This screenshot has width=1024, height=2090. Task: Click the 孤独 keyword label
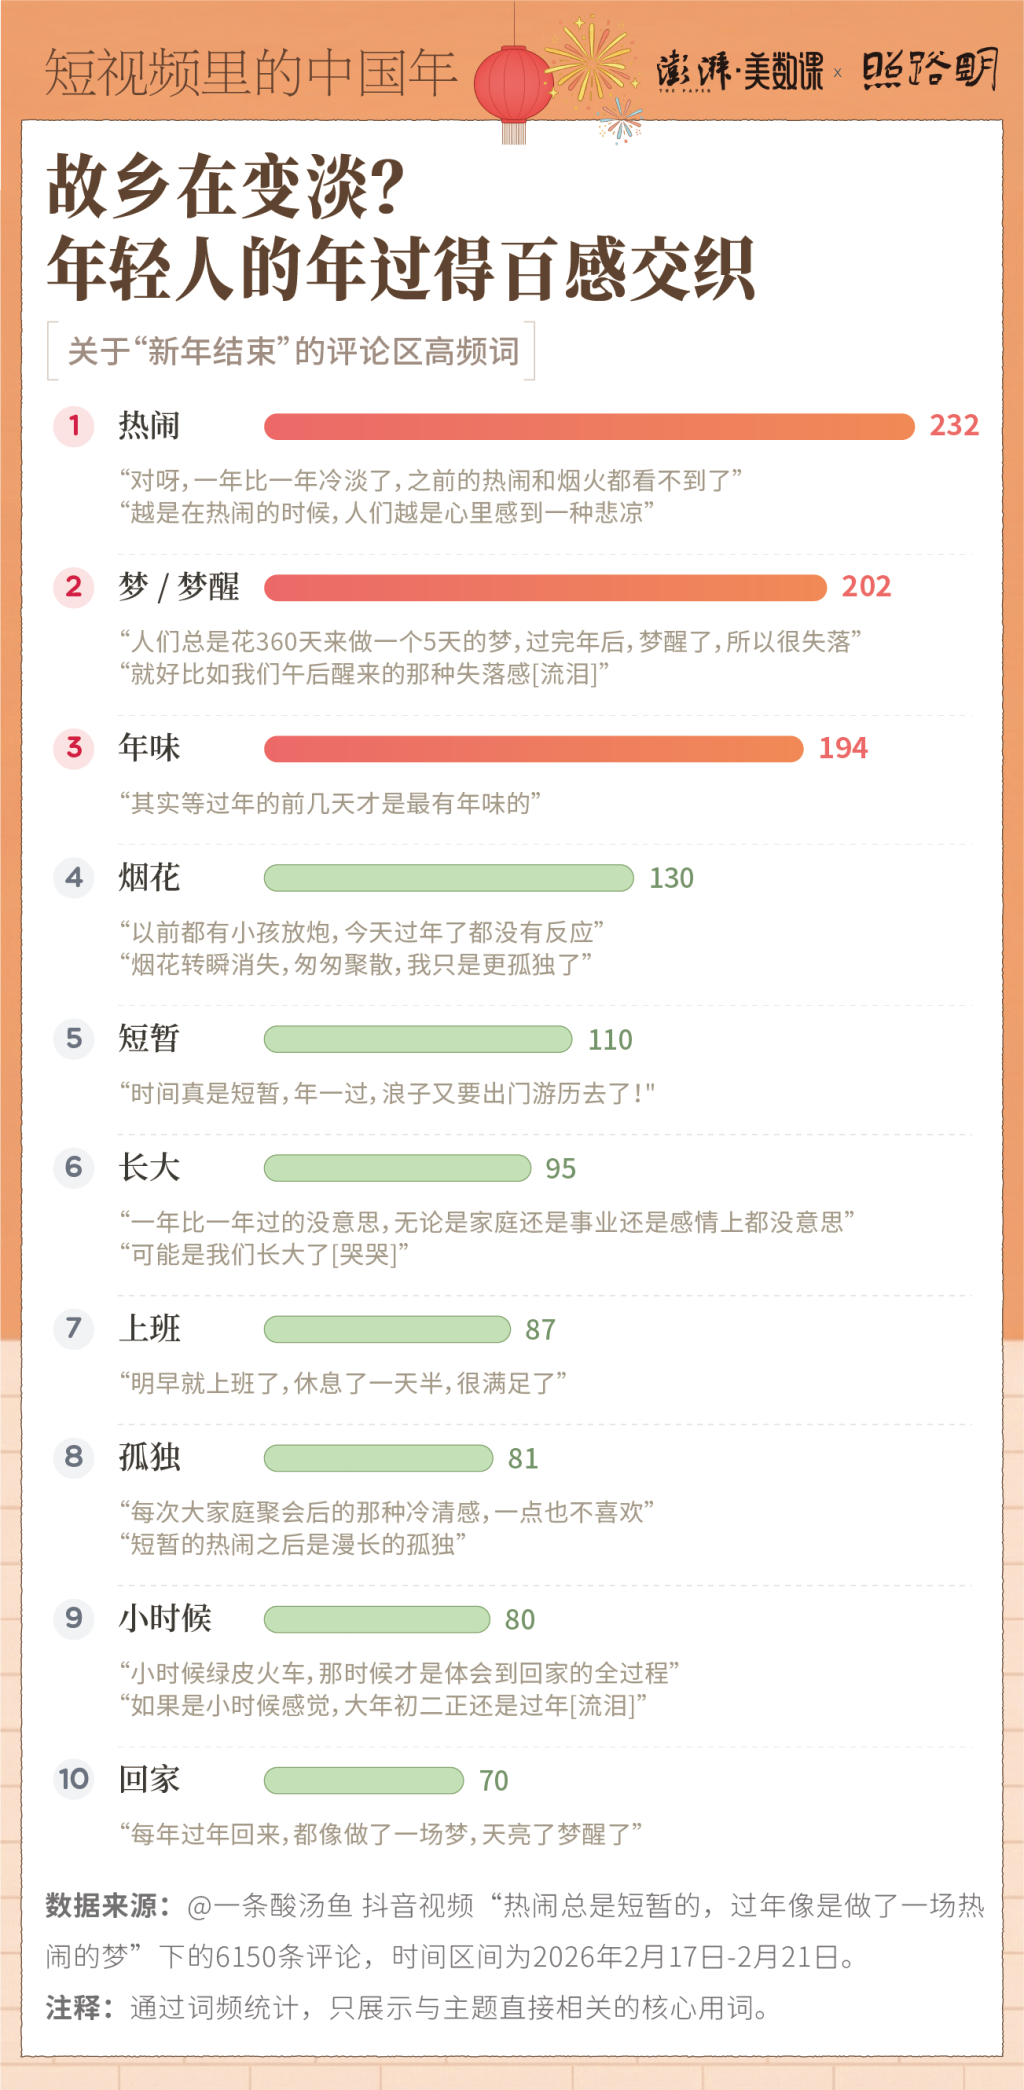pos(150,1457)
